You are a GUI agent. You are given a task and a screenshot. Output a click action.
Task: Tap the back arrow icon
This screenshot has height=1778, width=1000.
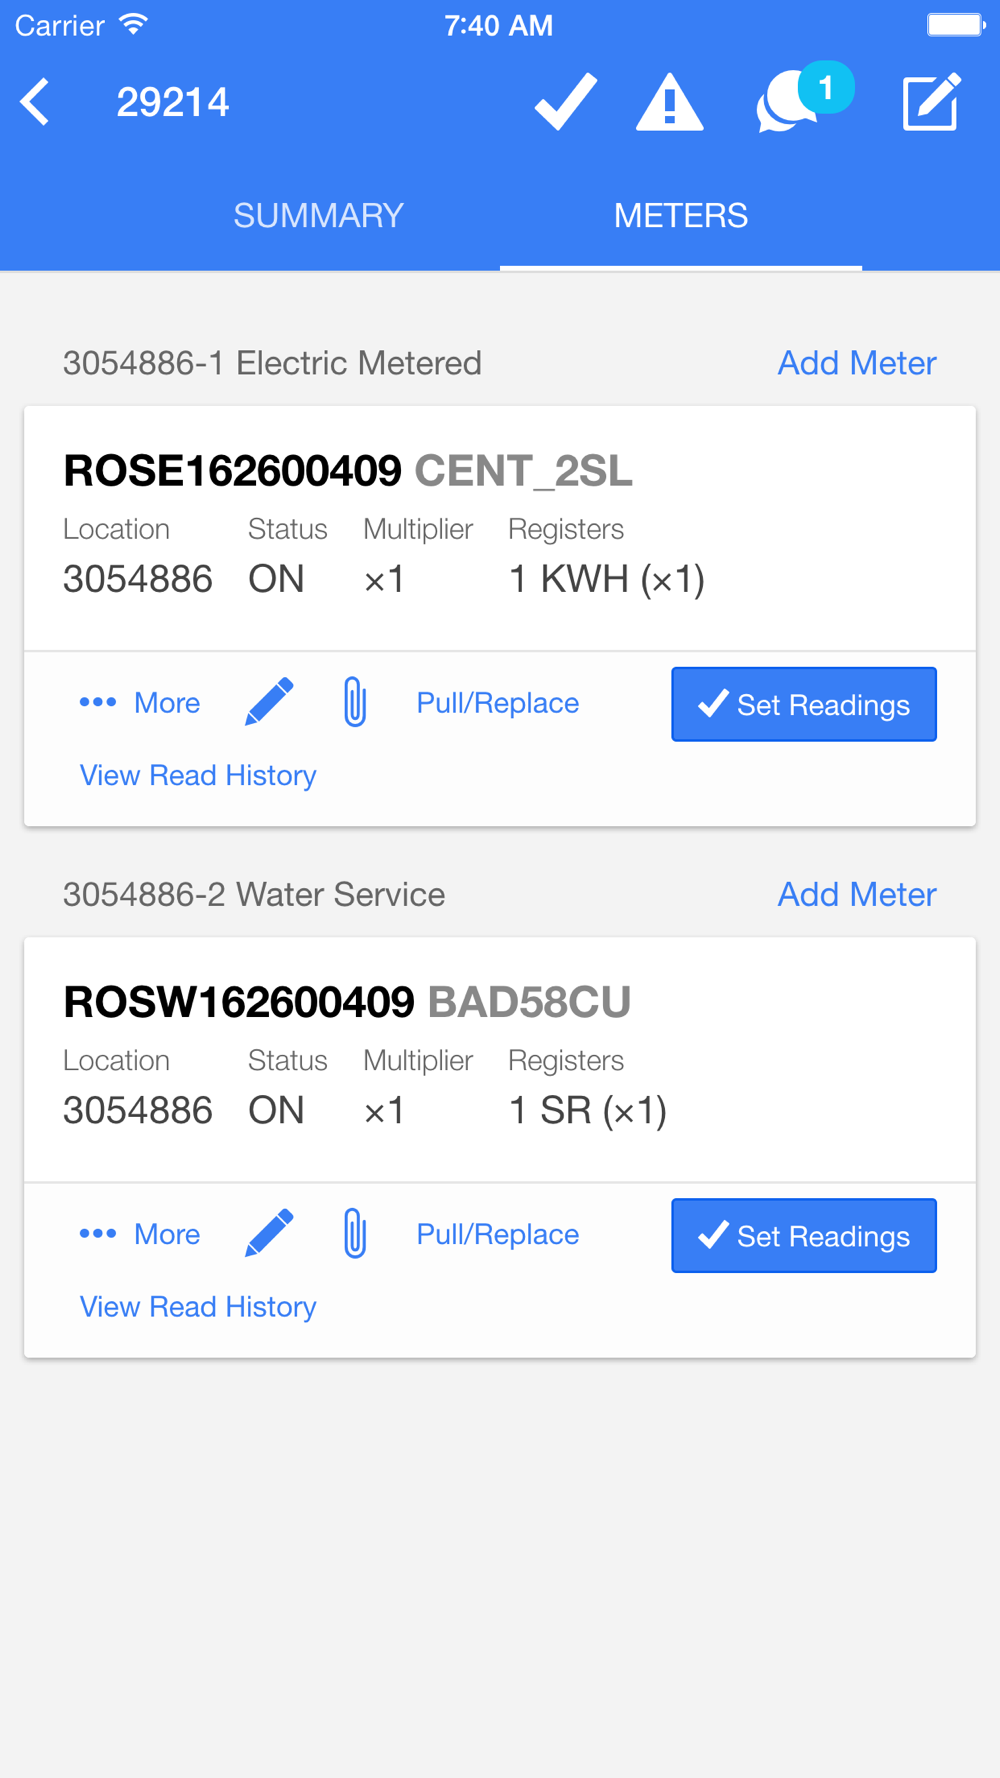tap(36, 102)
